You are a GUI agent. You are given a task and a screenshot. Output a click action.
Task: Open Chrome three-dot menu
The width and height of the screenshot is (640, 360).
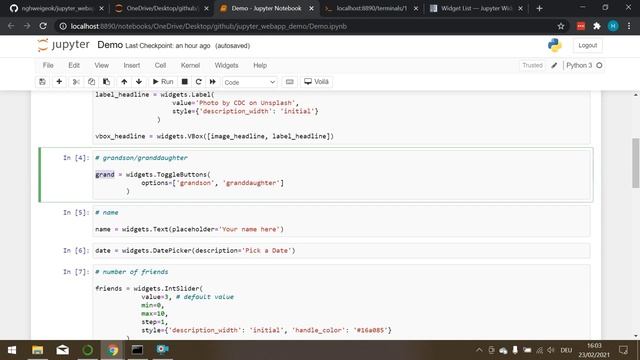click(629, 26)
